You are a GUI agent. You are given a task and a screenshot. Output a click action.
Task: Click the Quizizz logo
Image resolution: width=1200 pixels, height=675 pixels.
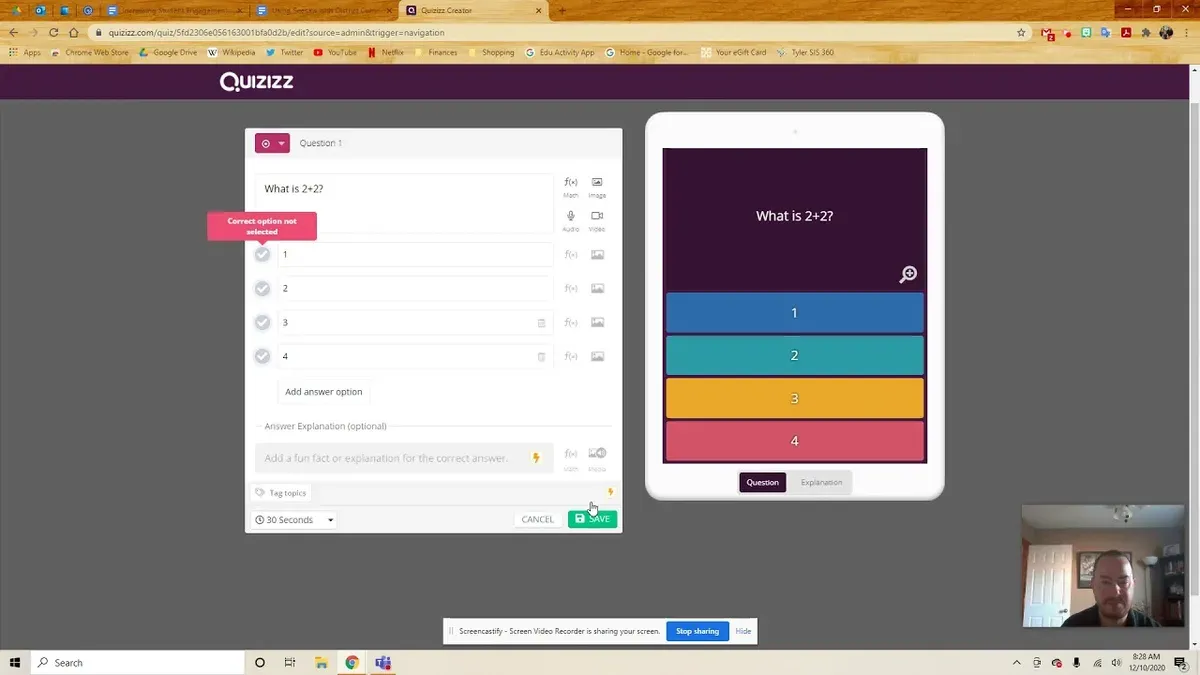click(x=256, y=82)
